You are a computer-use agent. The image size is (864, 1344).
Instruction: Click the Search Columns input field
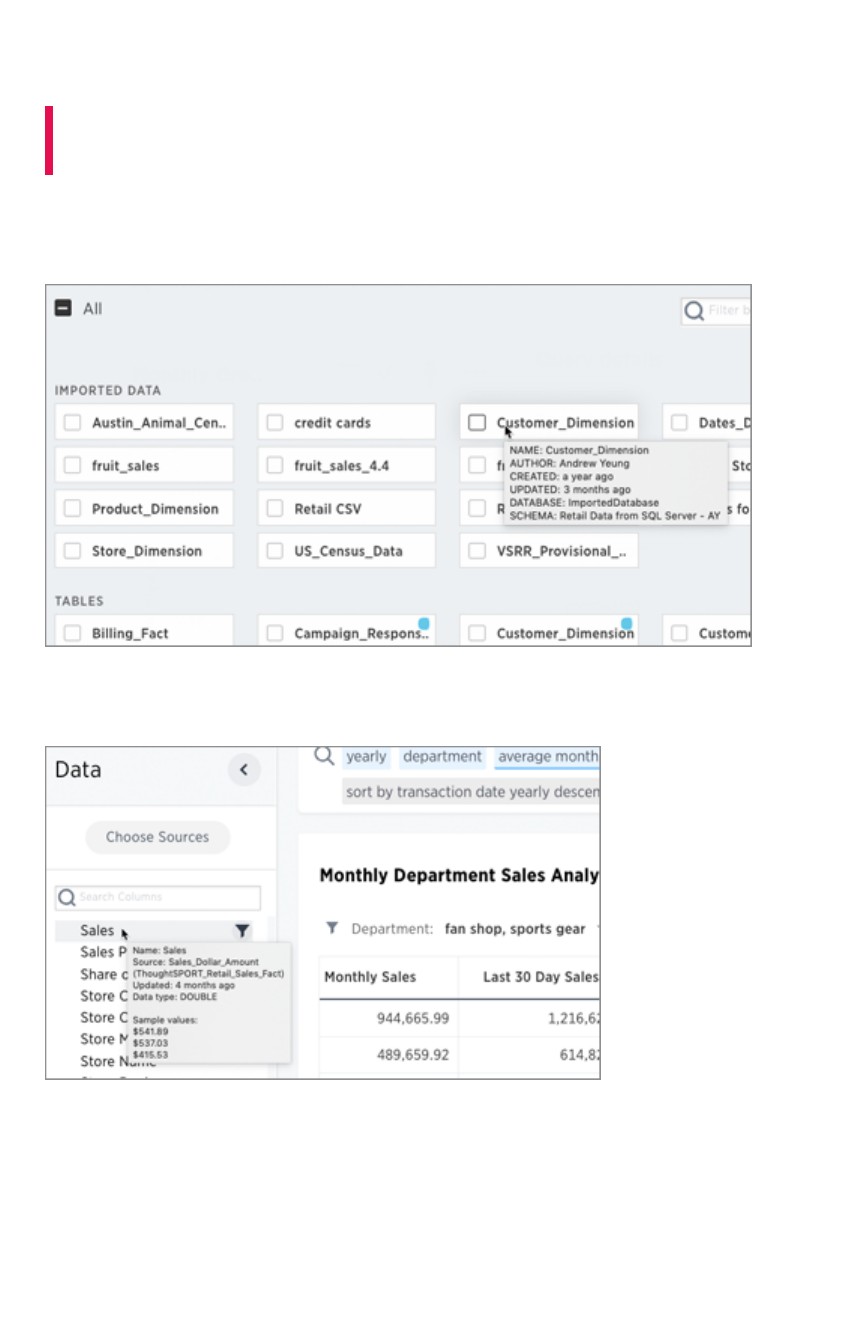tap(158, 897)
